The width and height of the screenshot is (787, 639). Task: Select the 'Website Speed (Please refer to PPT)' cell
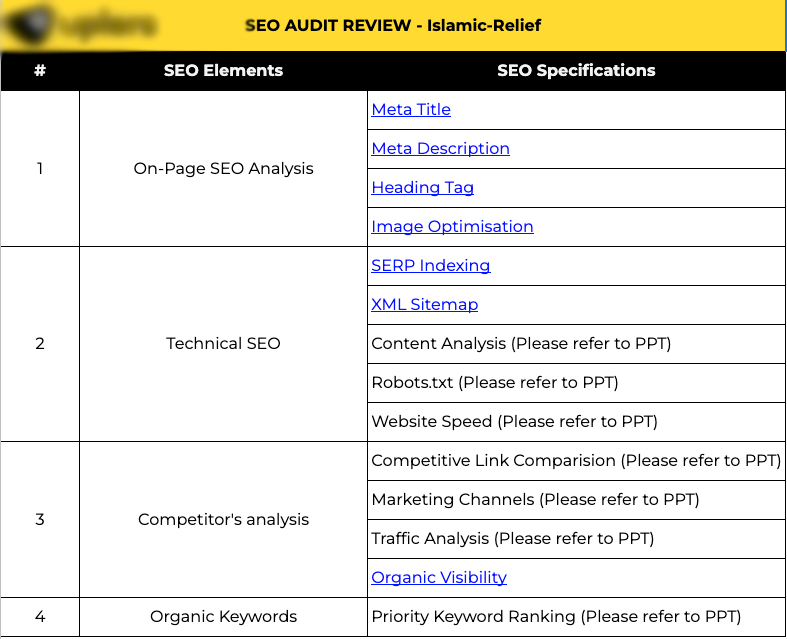pyautogui.click(x=576, y=422)
